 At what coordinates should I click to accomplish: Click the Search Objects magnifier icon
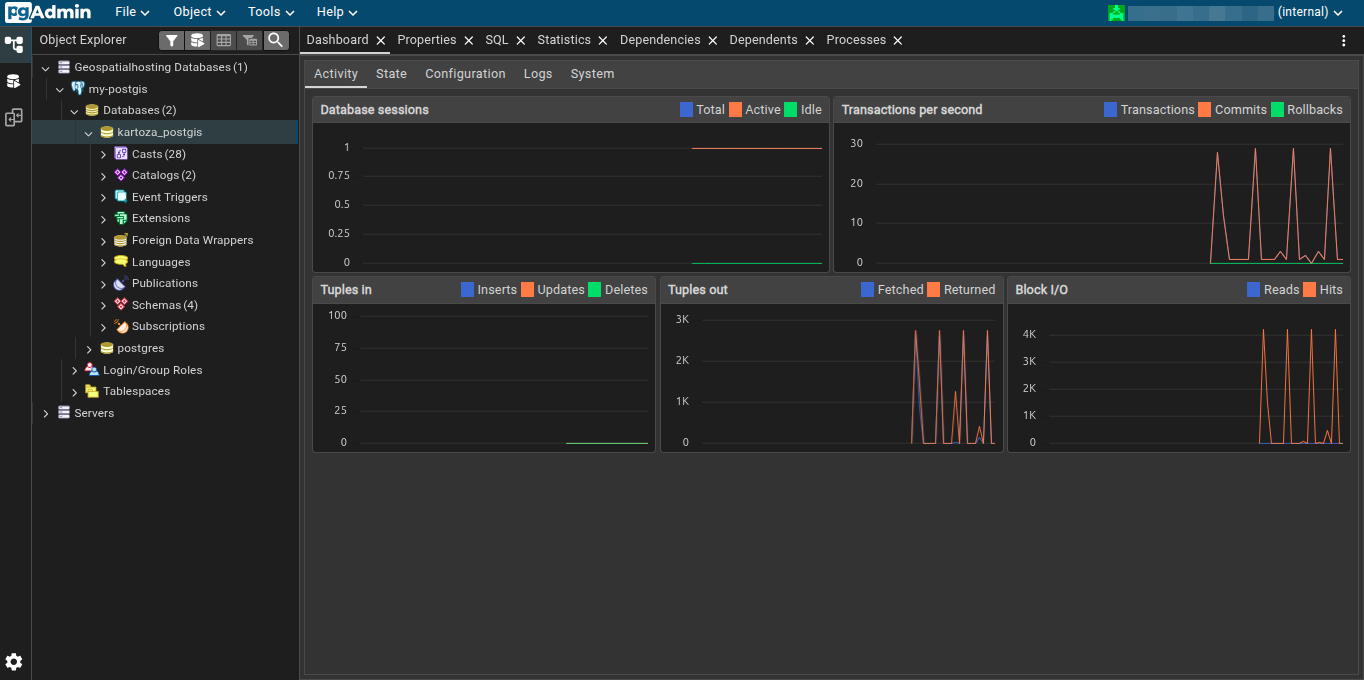pyautogui.click(x=276, y=40)
